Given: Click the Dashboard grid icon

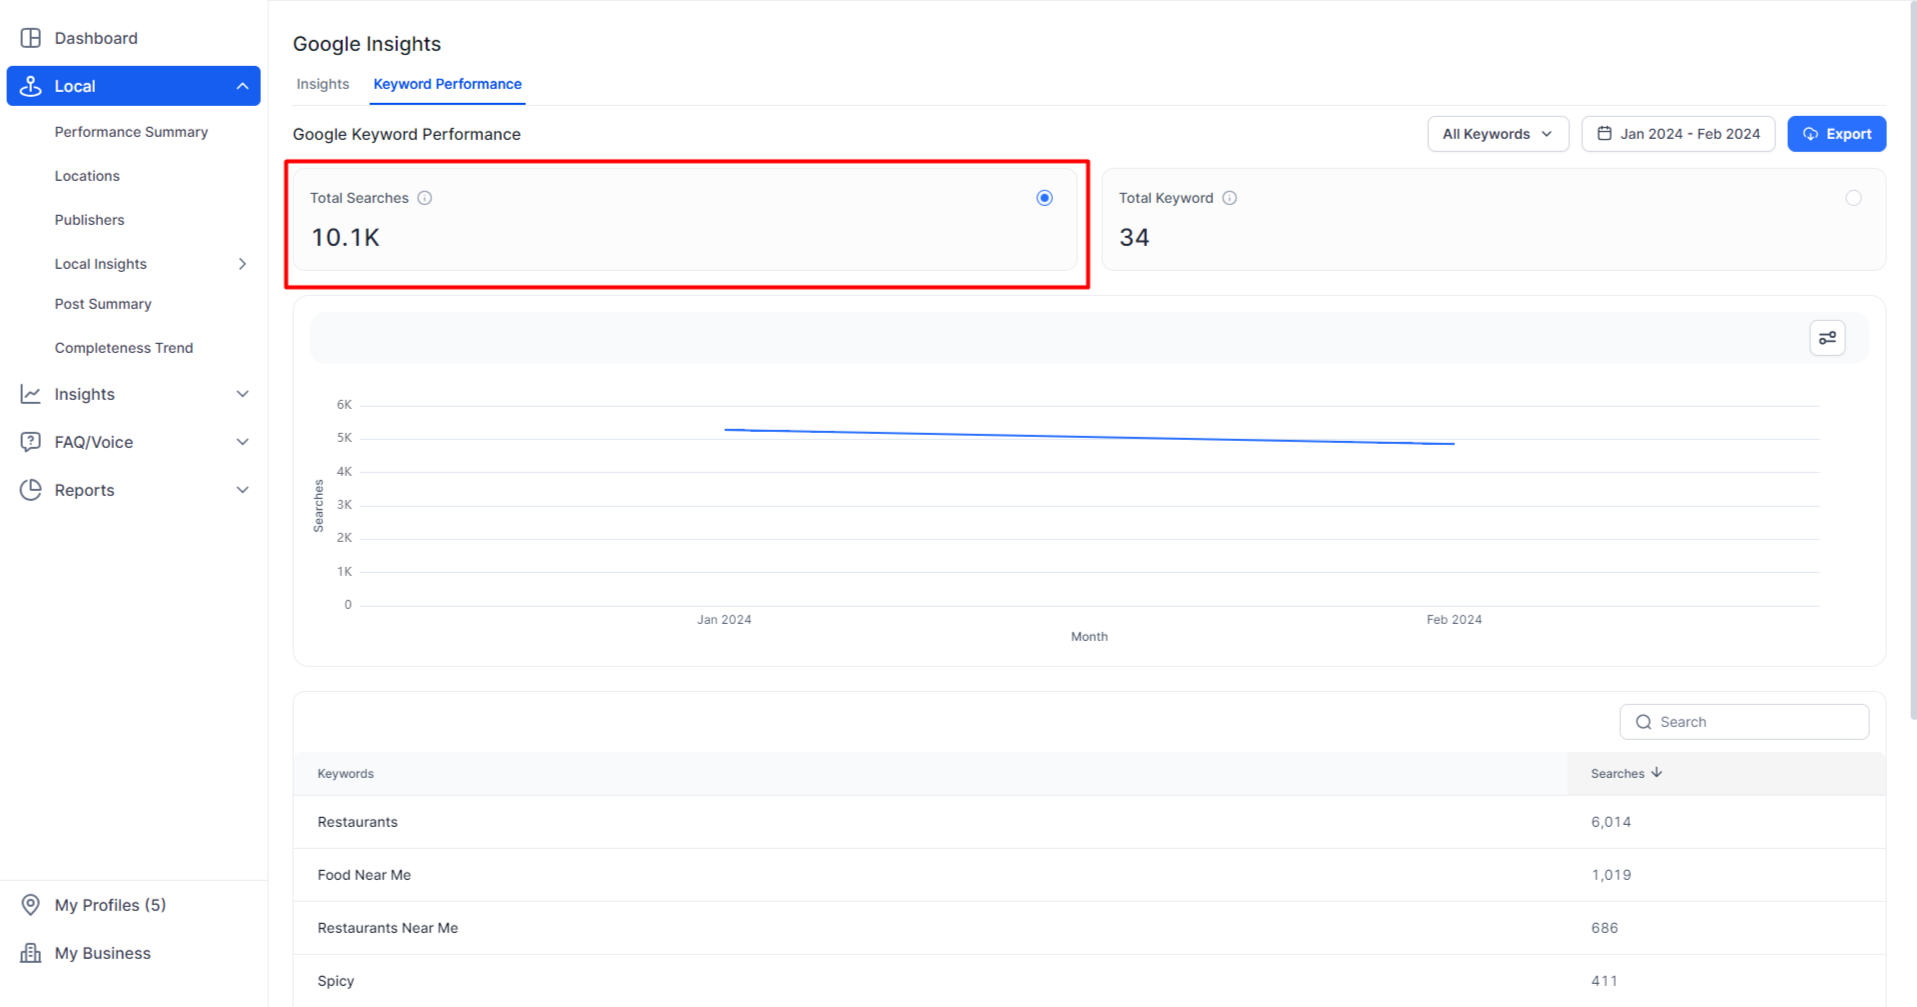Looking at the screenshot, I should click(31, 38).
